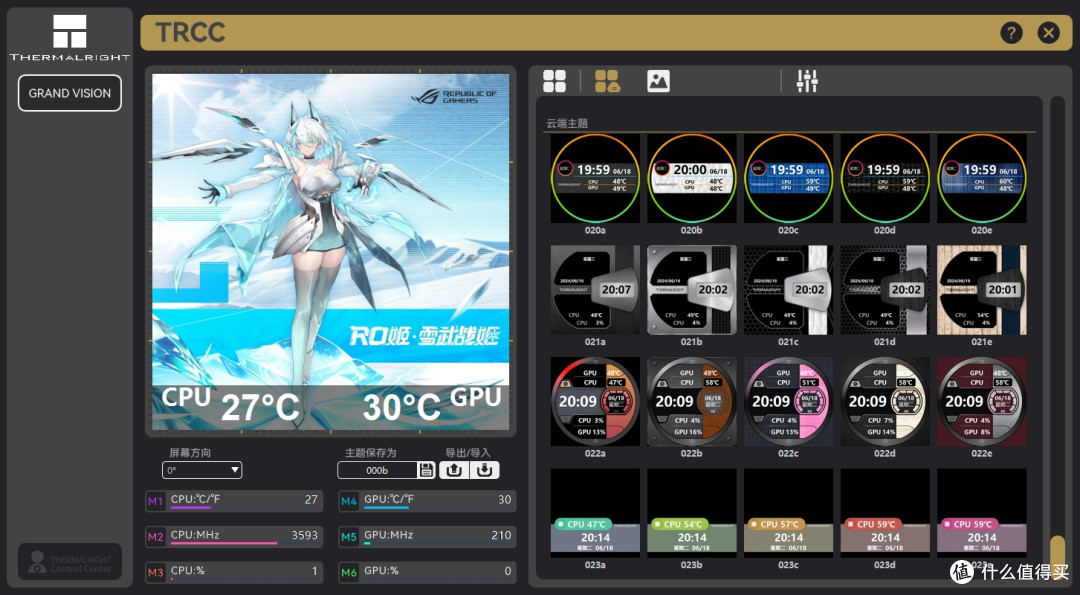The image size is (1080, 595).
Task: Select theme thumbnail 022c
Action: coord(789,401)
